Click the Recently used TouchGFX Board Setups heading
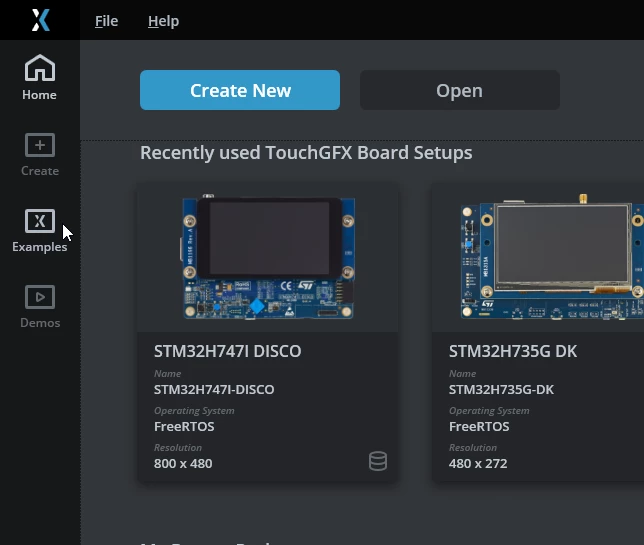644x545 pixels. pos(306,153)
